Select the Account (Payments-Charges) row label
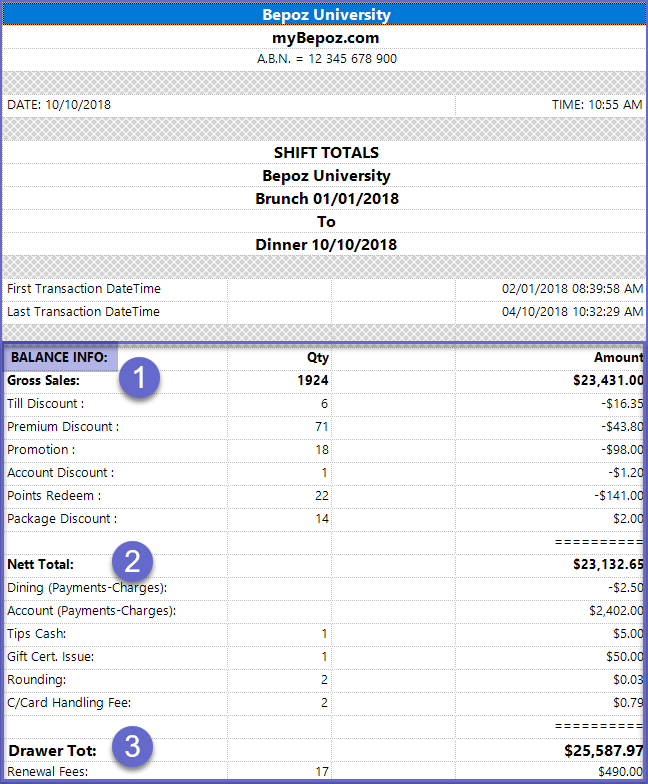 (91, 610)
